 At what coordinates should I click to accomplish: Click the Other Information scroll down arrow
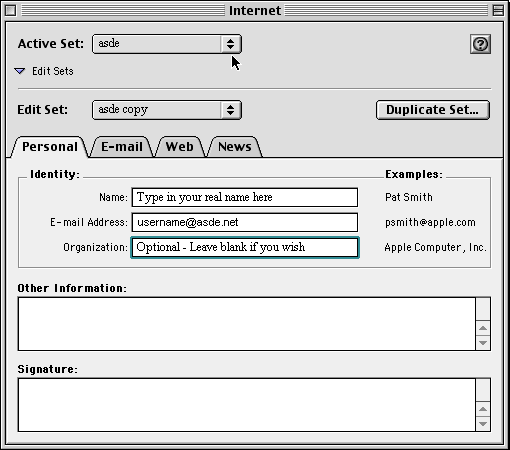tap(483, 343)
